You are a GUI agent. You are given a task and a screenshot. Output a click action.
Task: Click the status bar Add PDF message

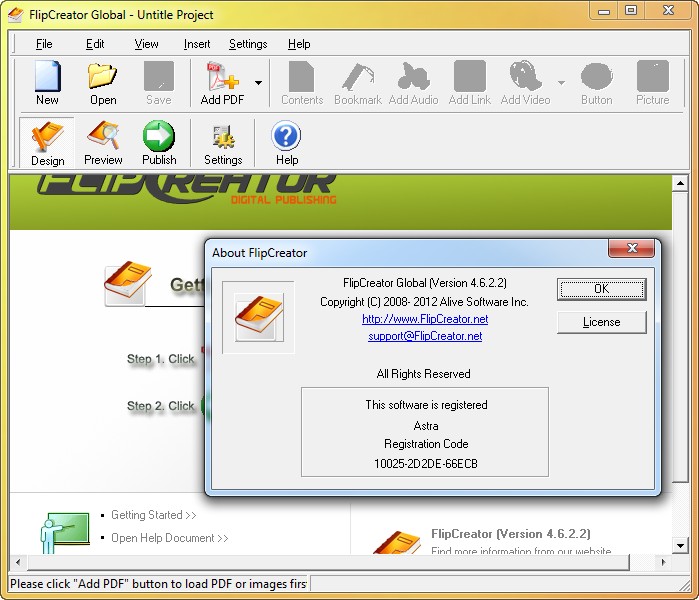(158, 584)
